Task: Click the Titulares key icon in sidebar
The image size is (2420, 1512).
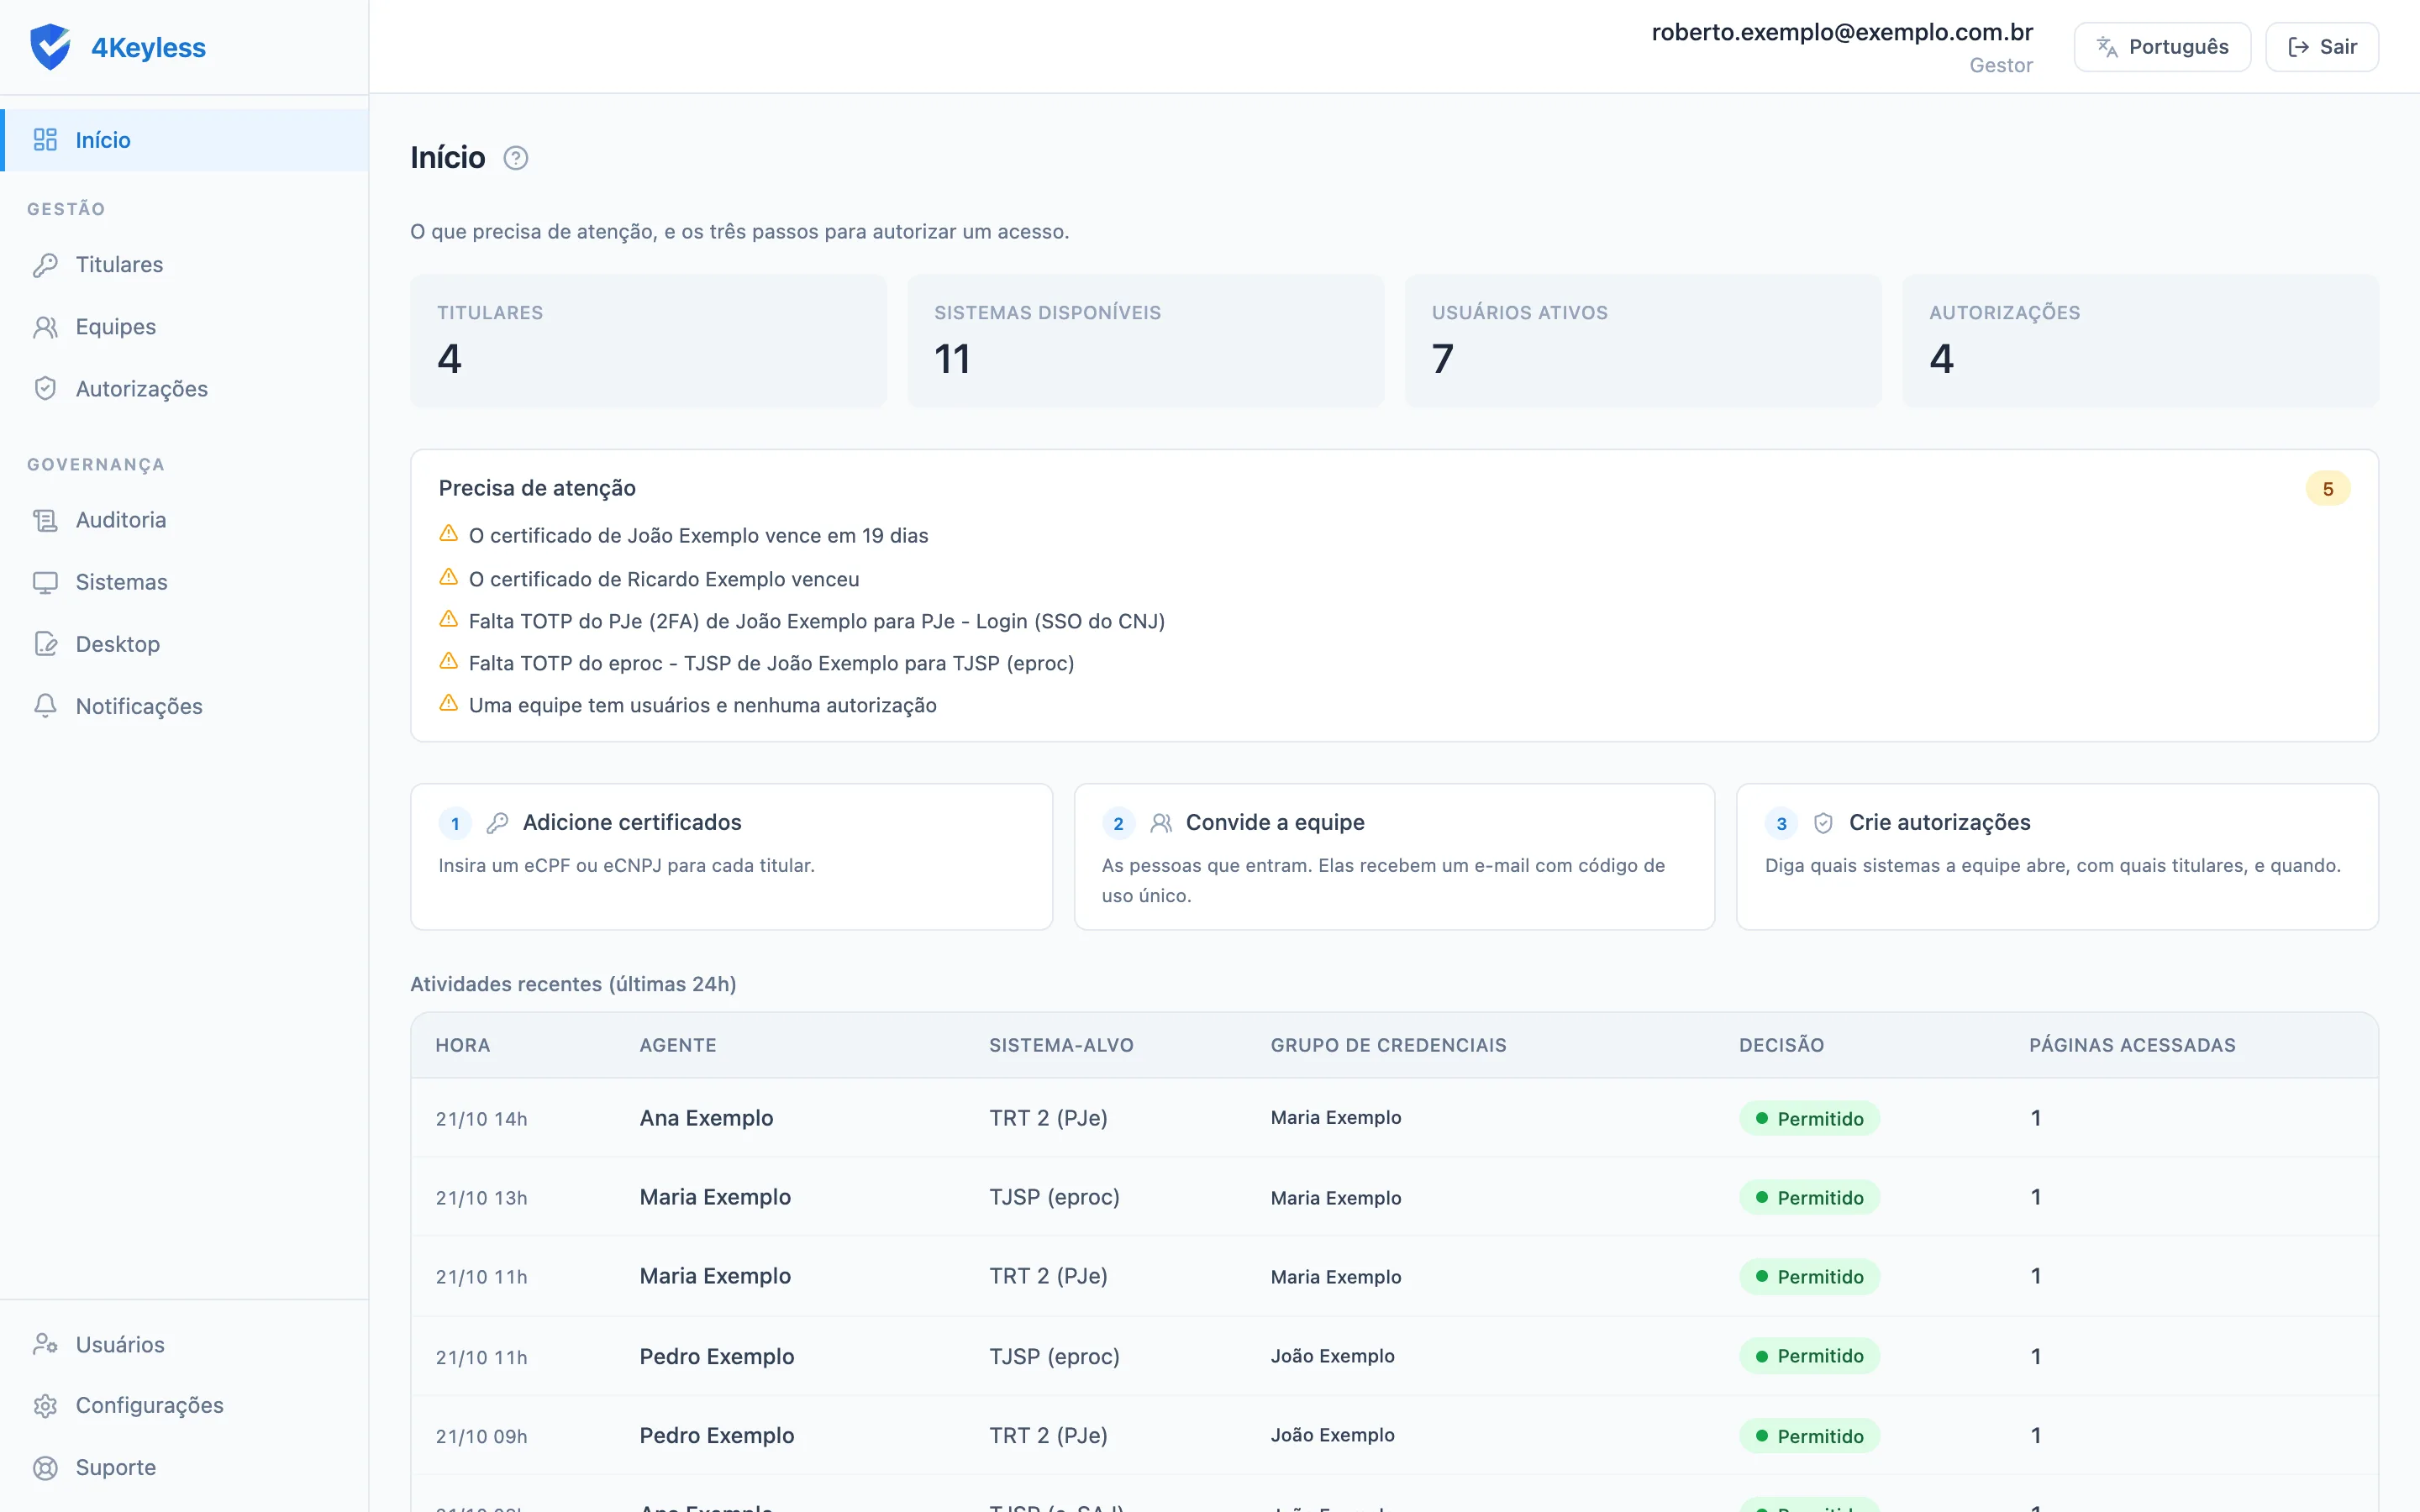Action: tap(45, 265)
